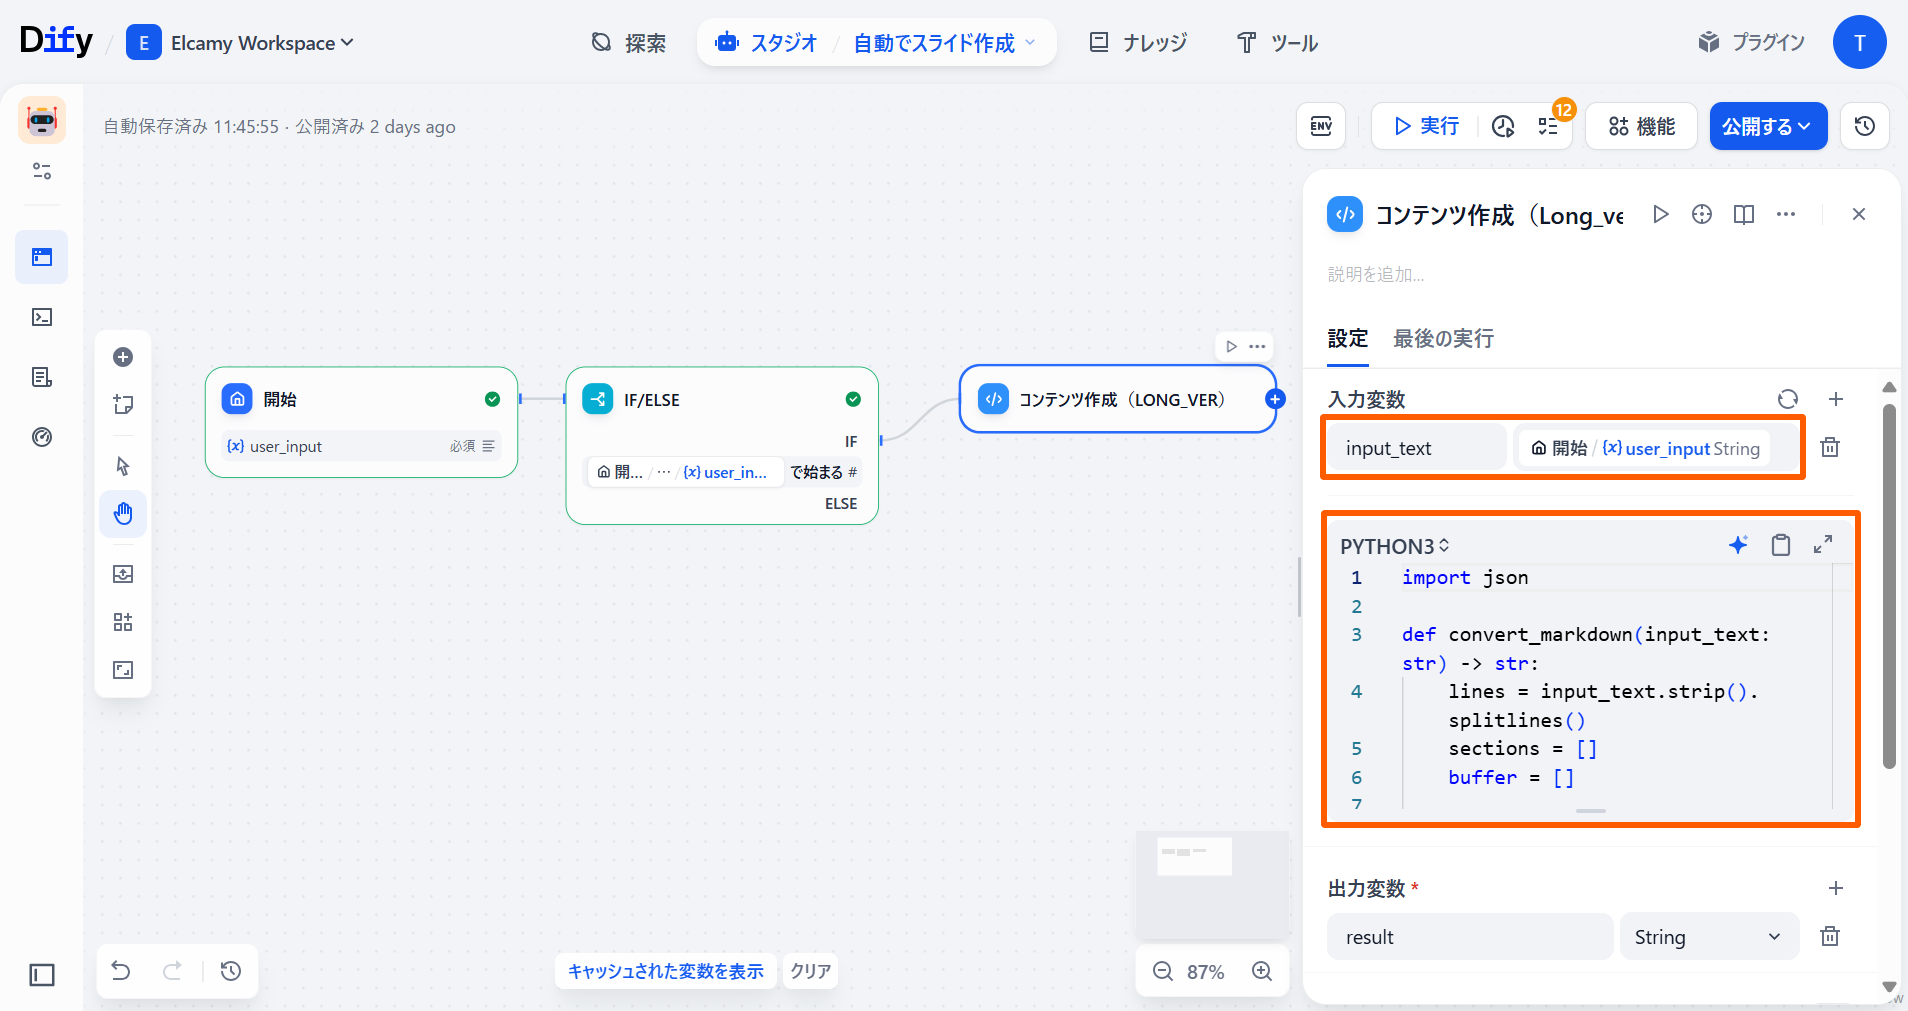Open the version history clock icon

point(1864,126)
